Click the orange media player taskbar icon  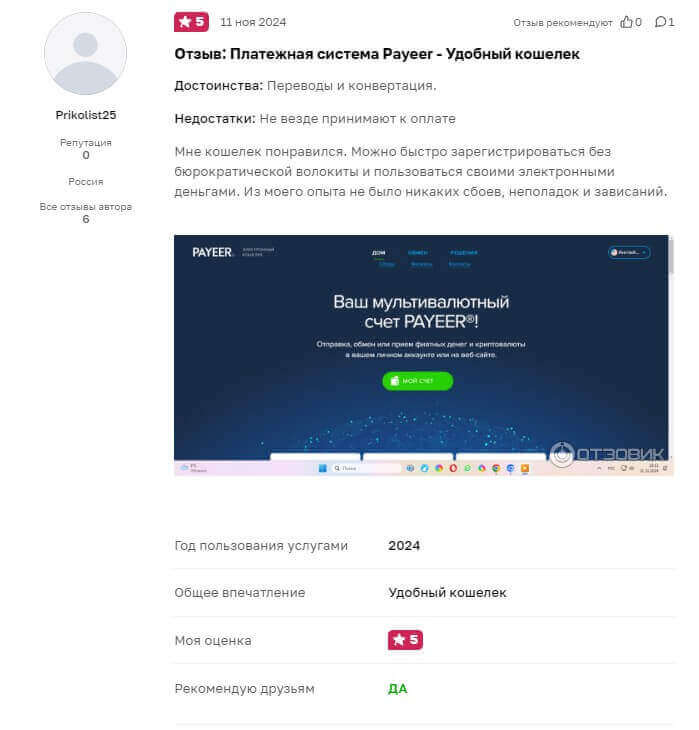point(525,468)
